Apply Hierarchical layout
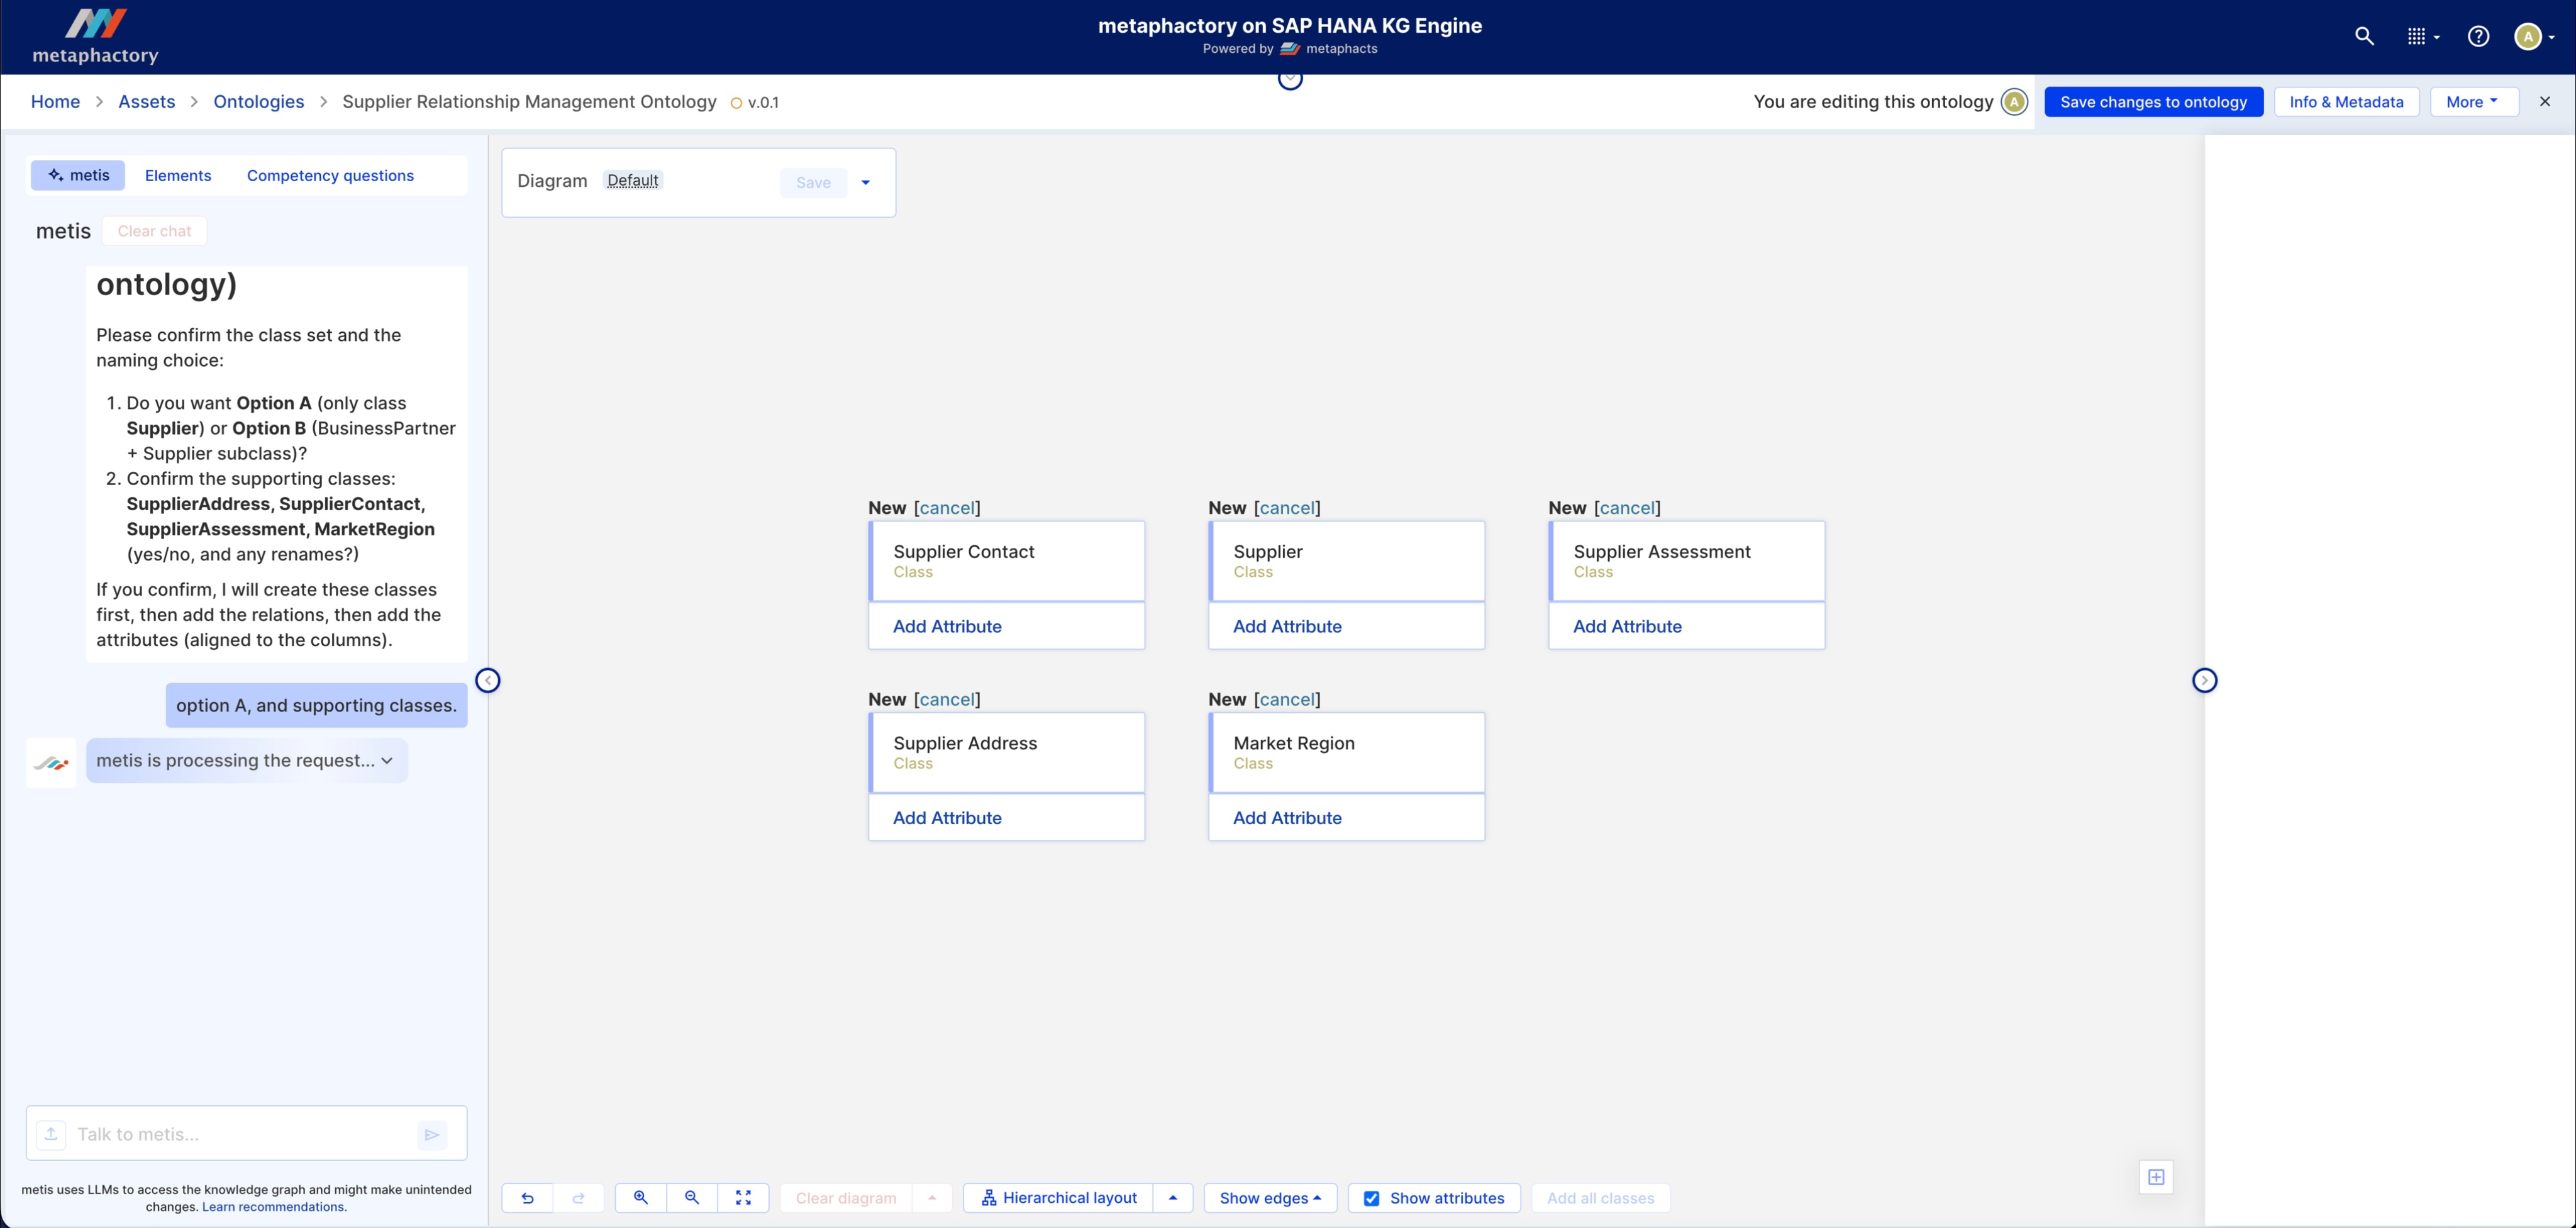2576x1228 pixels. [x=1059, y=1198]
